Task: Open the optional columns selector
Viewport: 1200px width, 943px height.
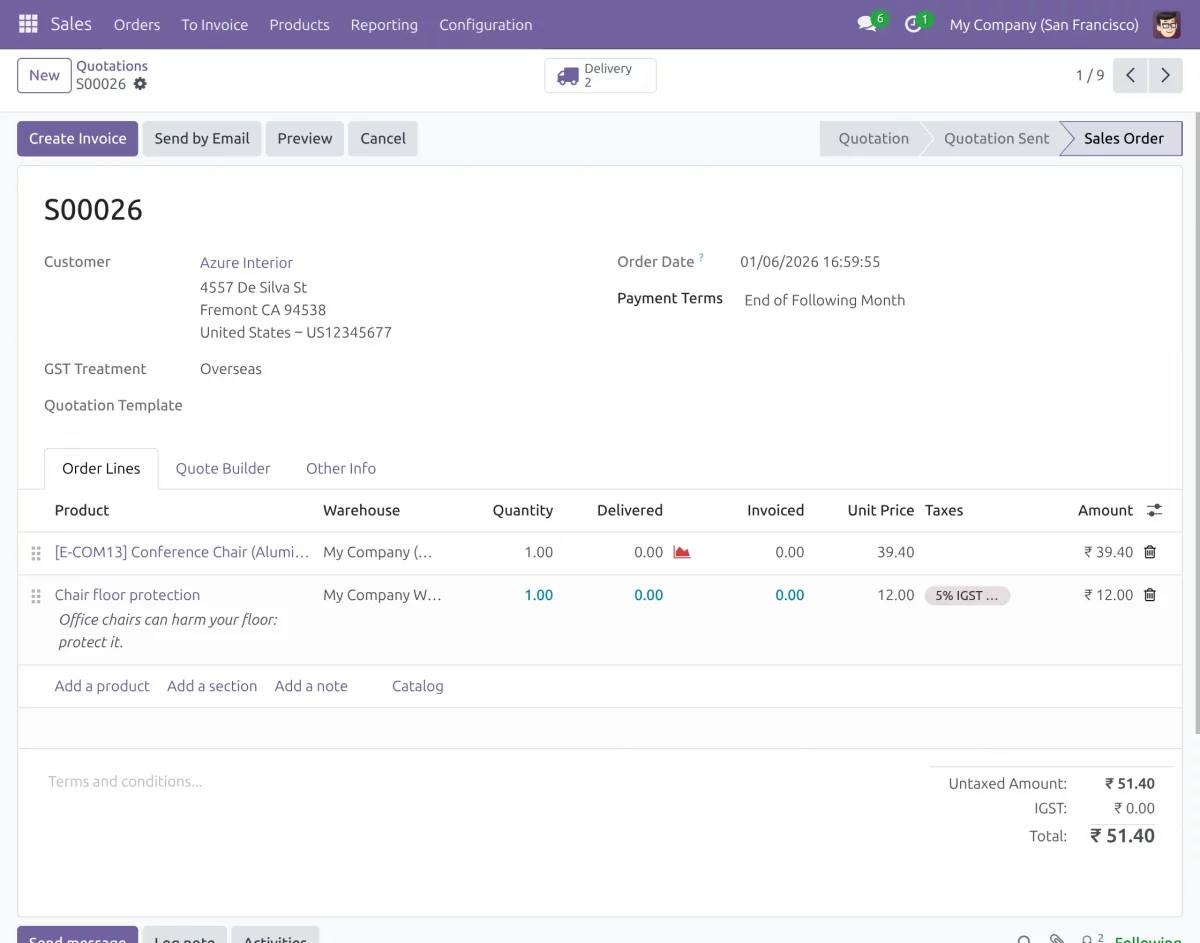Action: pos(1154,510)
